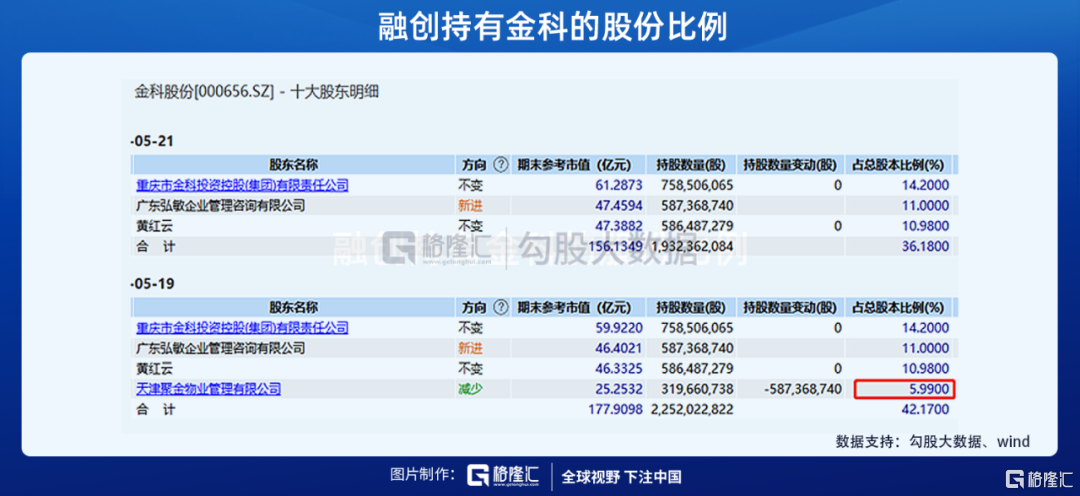The width and height of the screenshot is (1080, 496).
Task: Click 10.9800 in the 05-21 table
Action: (x=926, y=226)
